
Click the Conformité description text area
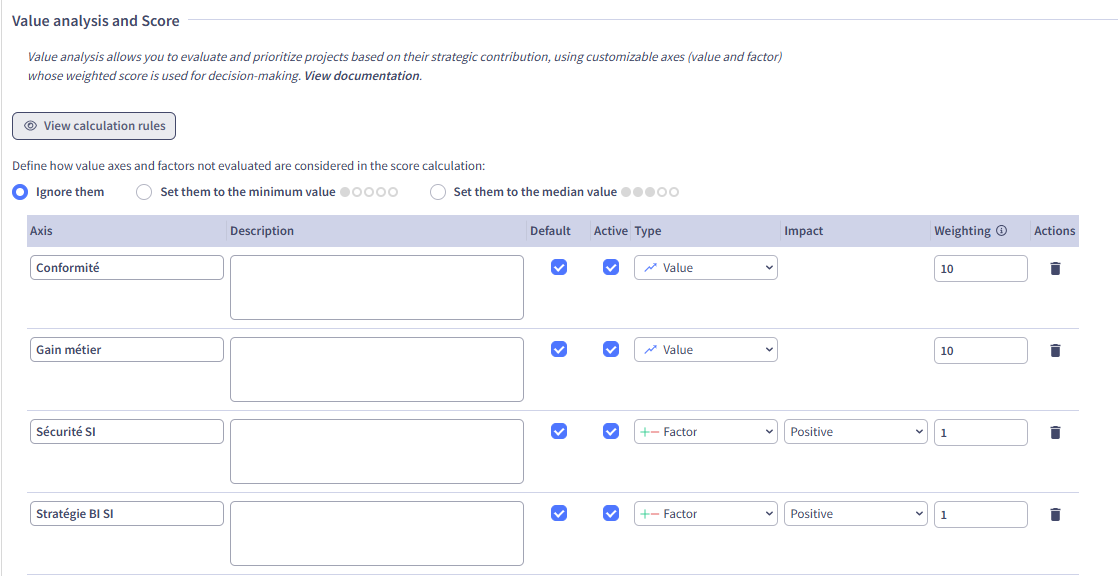click(376, 287)
